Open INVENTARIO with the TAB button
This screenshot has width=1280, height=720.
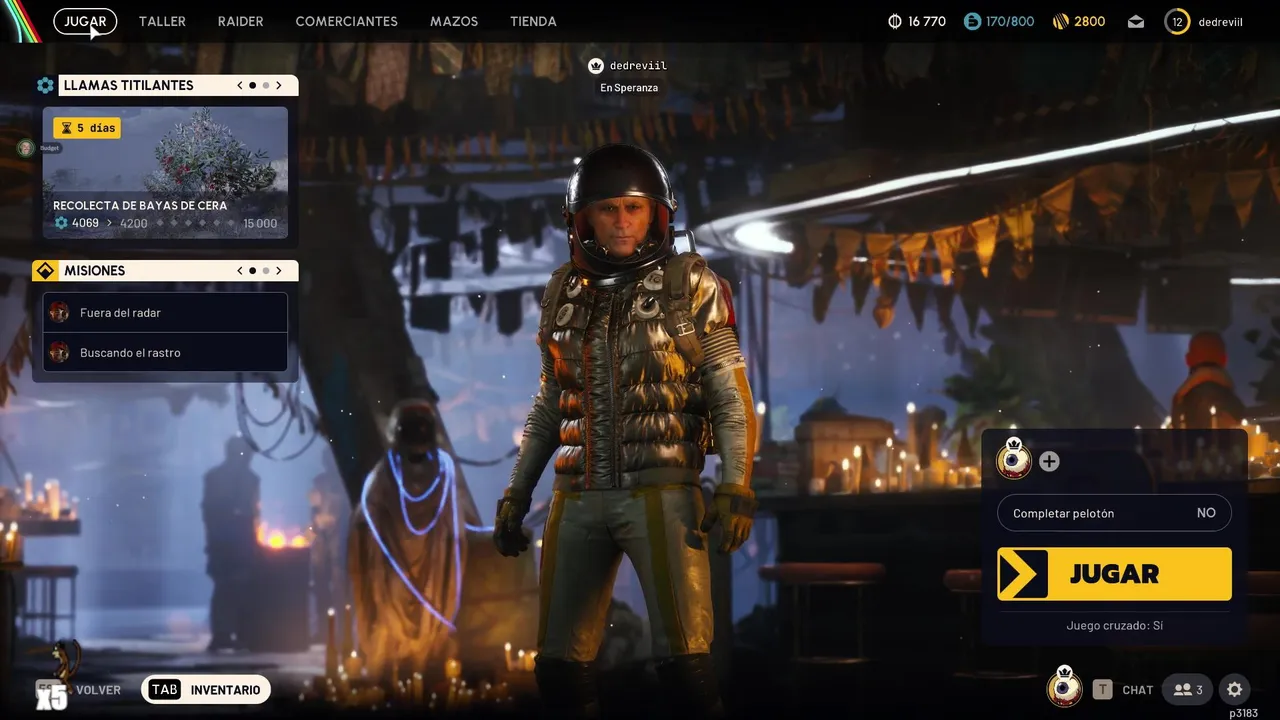click(x=206, y=690)
